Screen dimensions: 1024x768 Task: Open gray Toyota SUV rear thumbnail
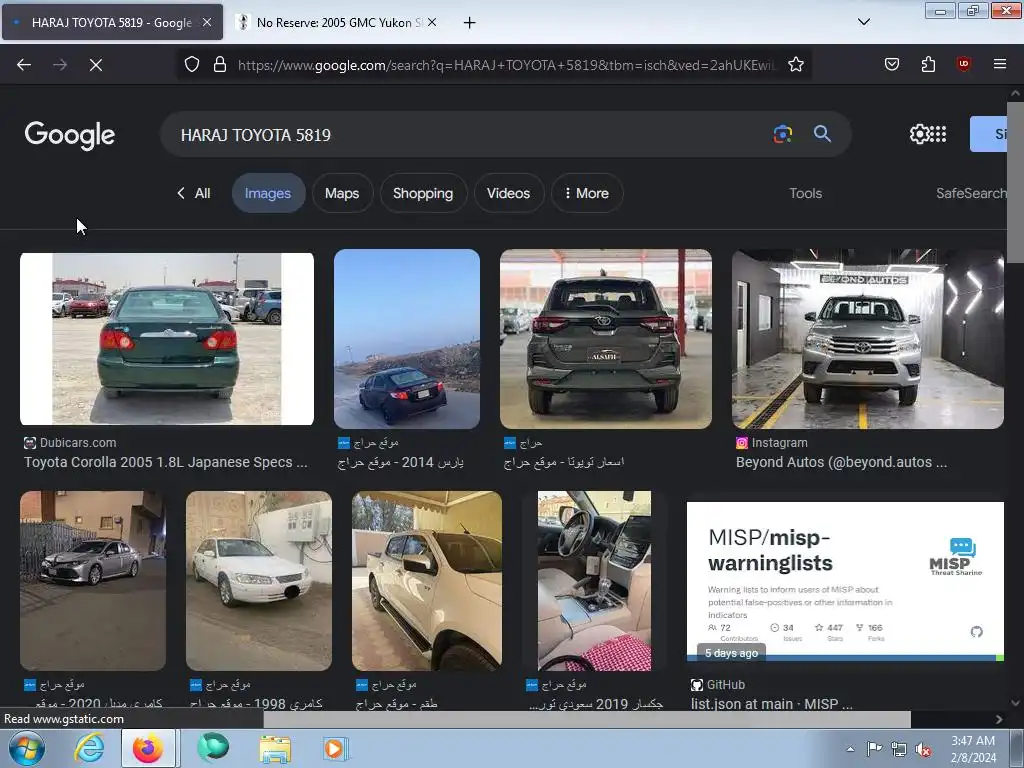pos(606,339)
